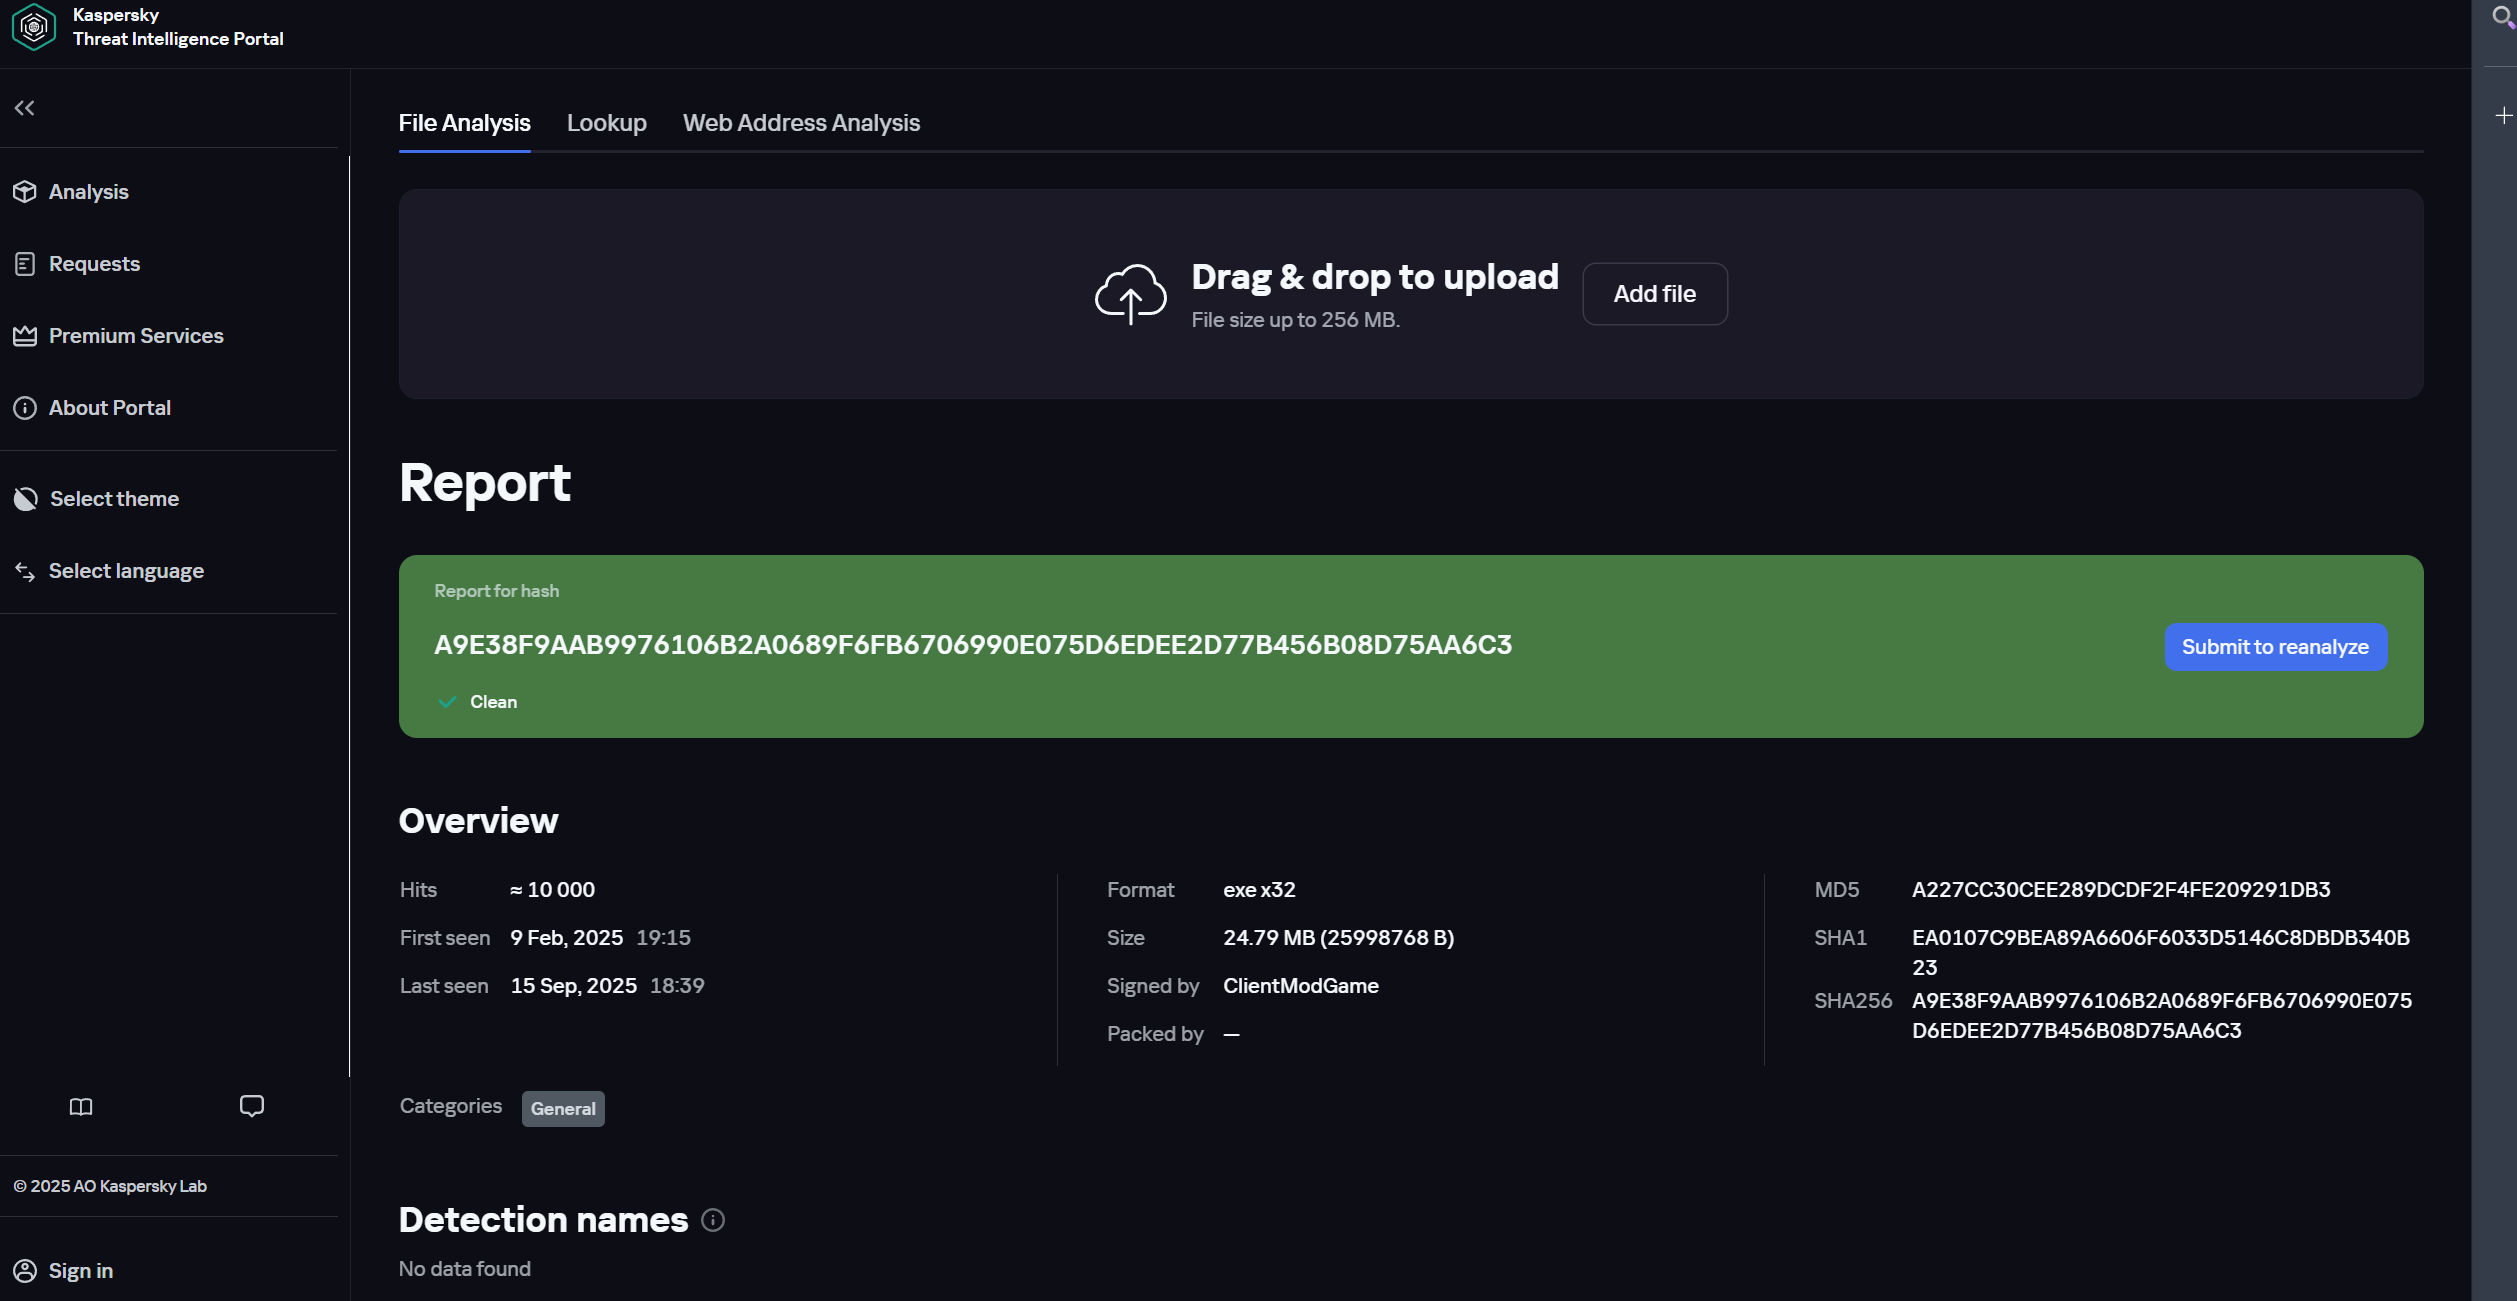The height and width of the screenshot is (1301, 2517).
Task: Open the feedback chat bubble icon
Action: coord(252,1106)
